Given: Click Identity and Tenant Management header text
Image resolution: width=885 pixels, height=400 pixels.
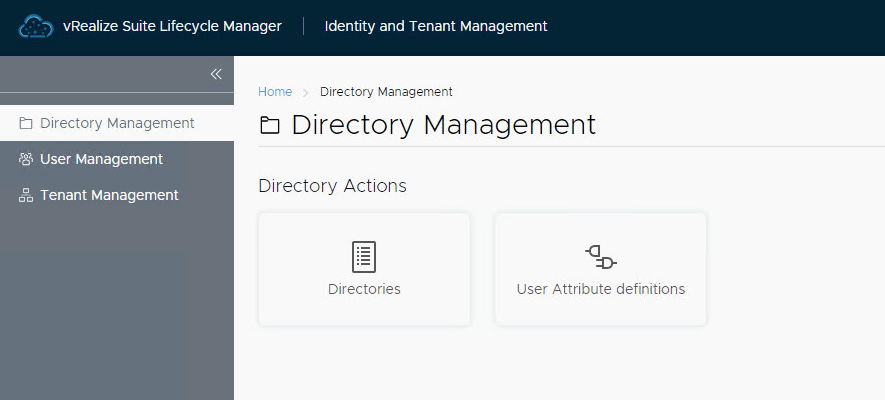Looking at the screenshot, I should 436,26.
